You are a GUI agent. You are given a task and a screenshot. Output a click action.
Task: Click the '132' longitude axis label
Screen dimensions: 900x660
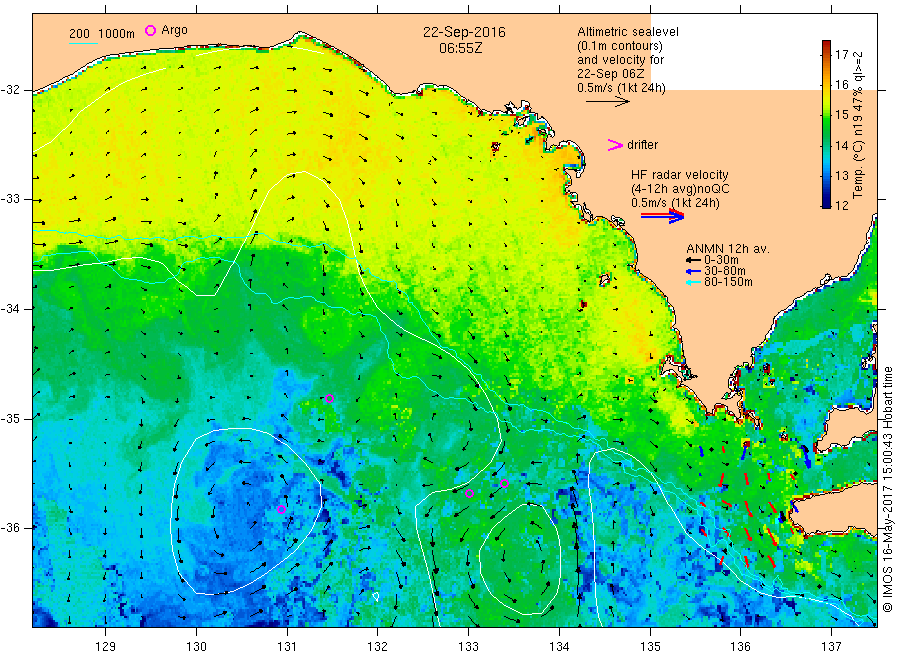pos(378,647)
